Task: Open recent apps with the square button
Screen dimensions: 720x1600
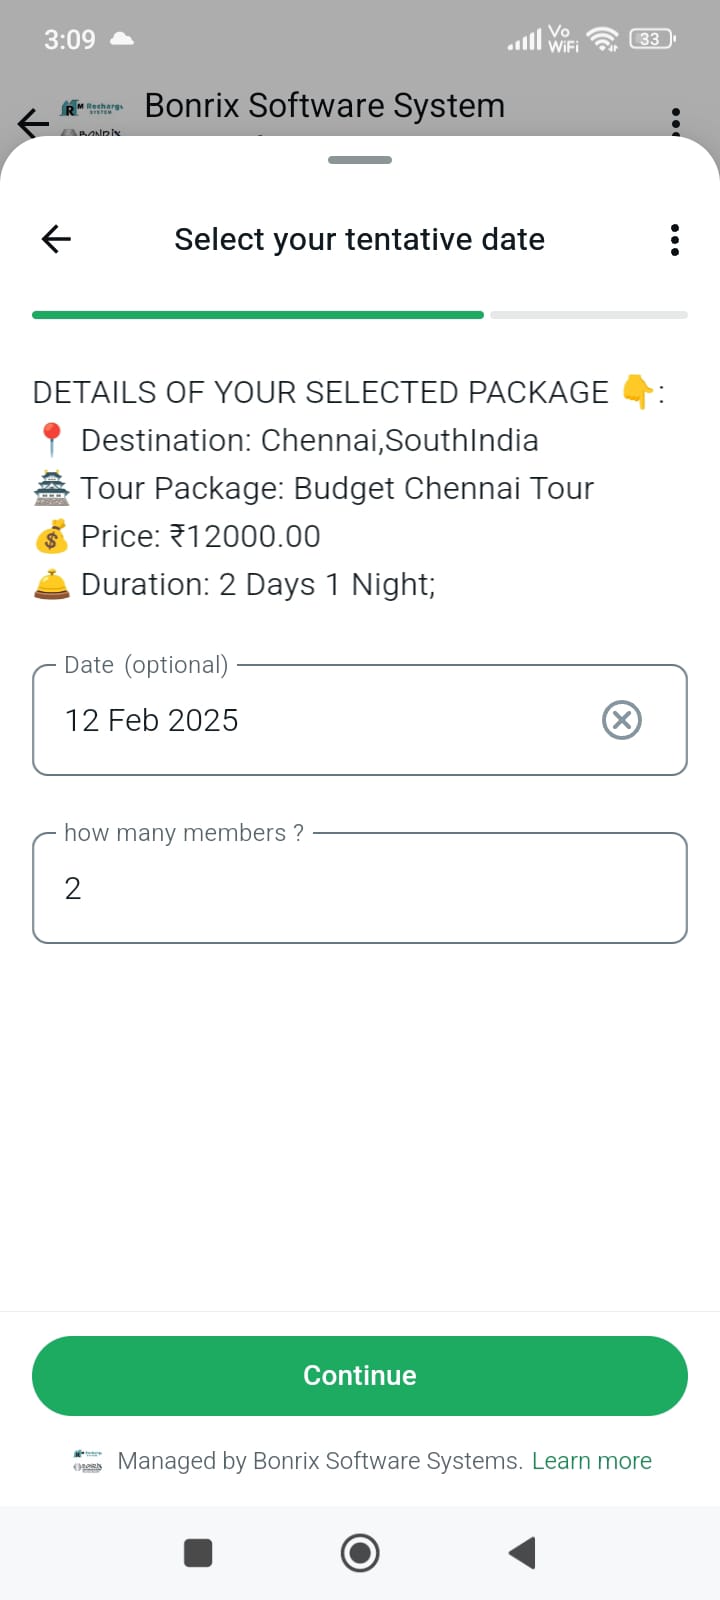Action: point(198,1553)
